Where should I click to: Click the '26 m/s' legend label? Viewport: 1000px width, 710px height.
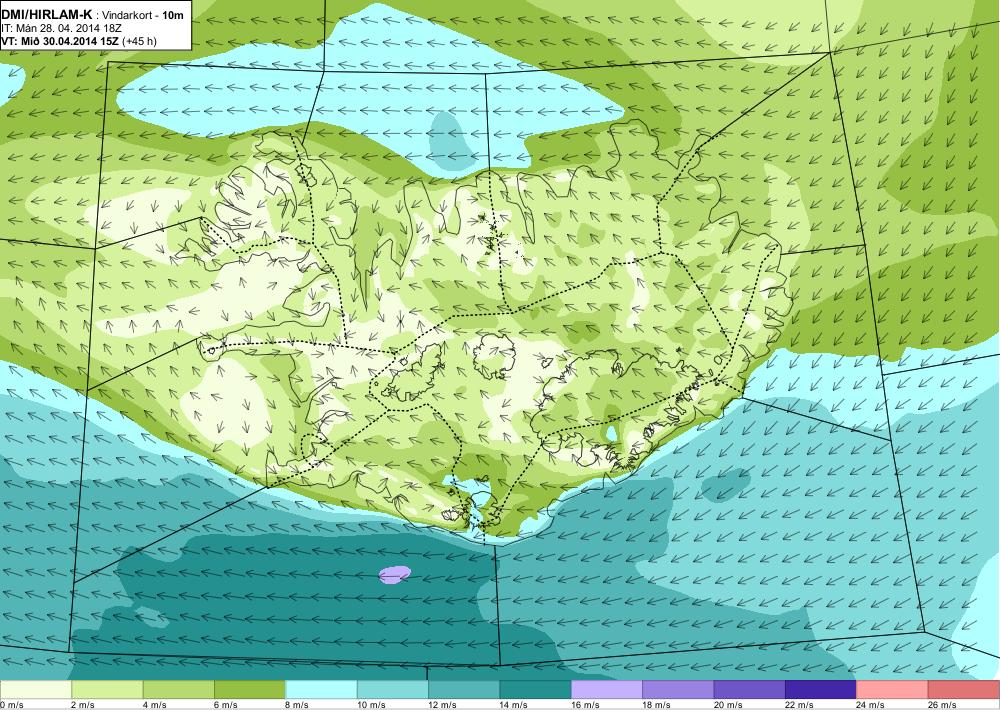(x=943, y=704)
